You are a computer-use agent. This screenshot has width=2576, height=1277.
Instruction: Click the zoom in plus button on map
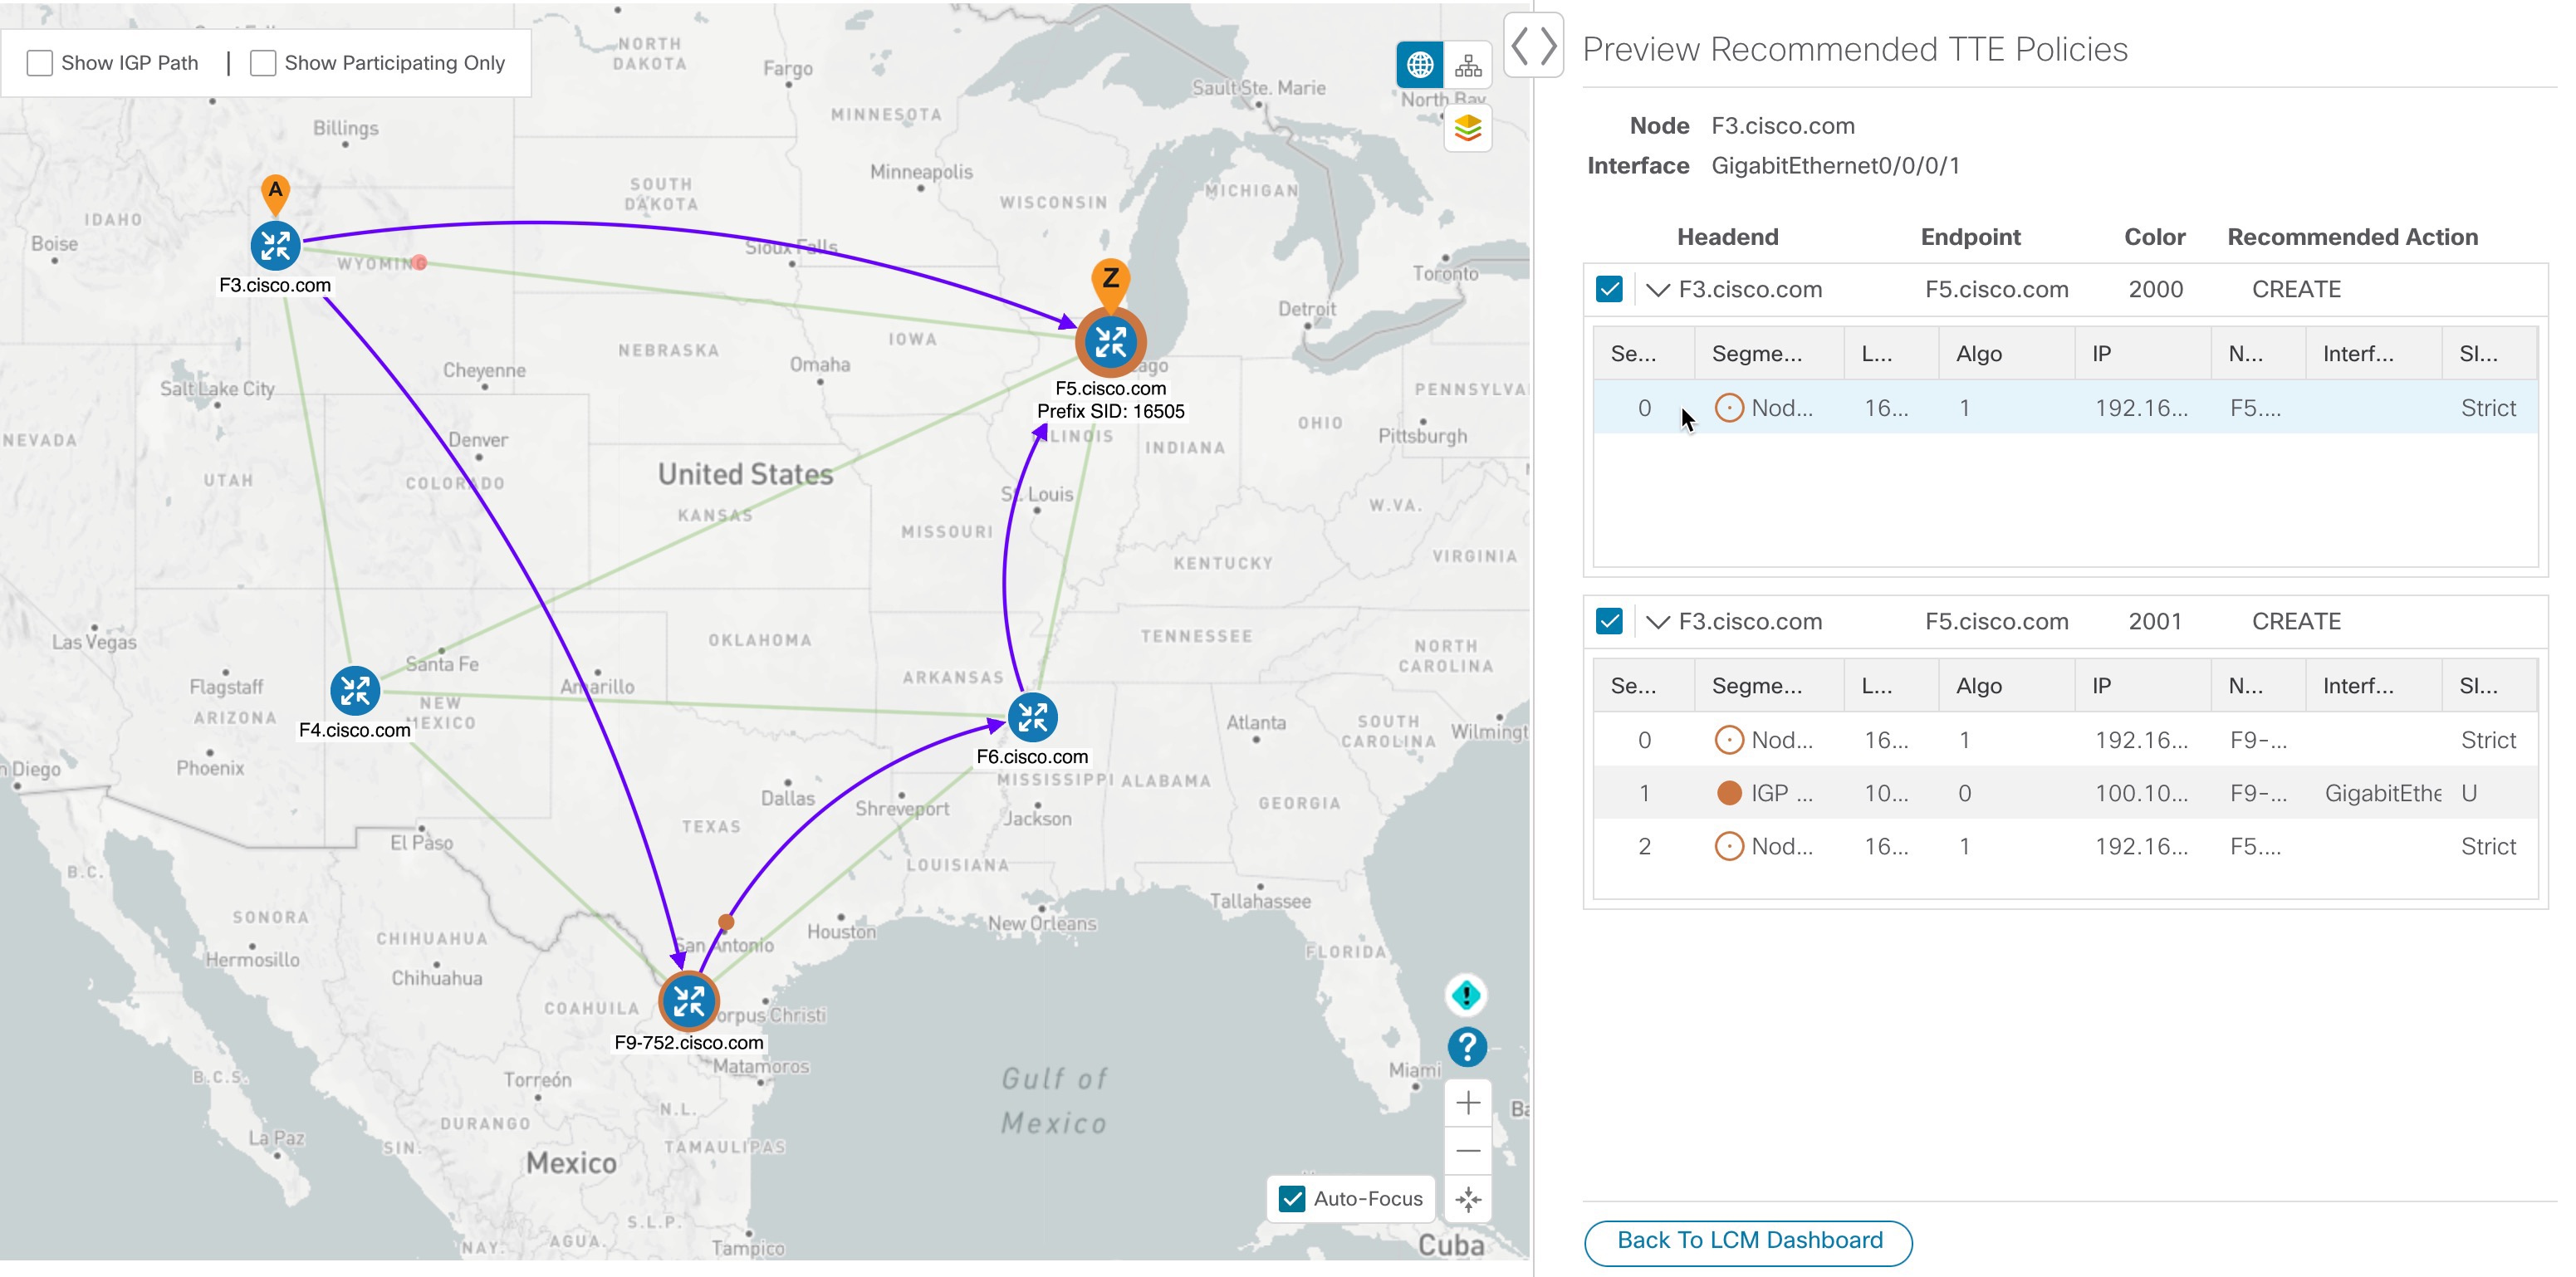(x=1467, y=1101)
